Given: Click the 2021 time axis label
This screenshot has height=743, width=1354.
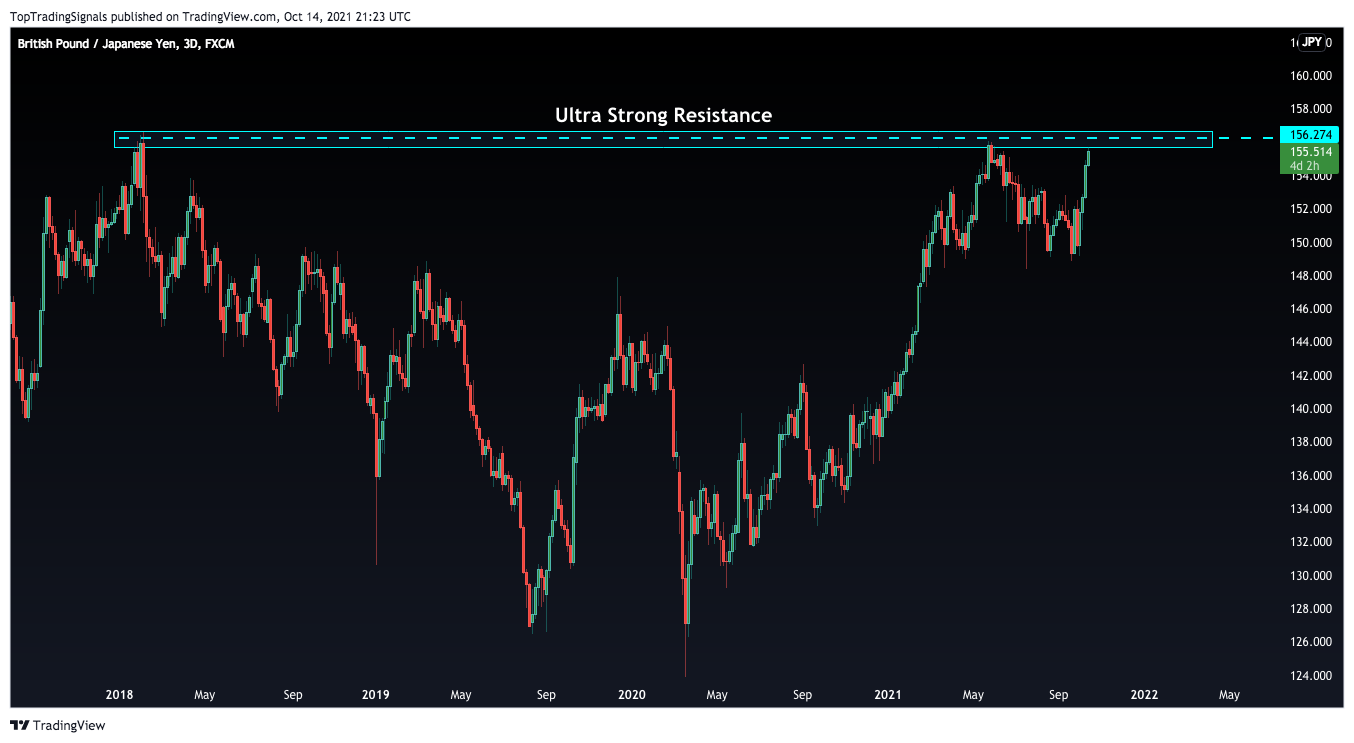Looking at the screenshot, I should click(x=888, y=695).
